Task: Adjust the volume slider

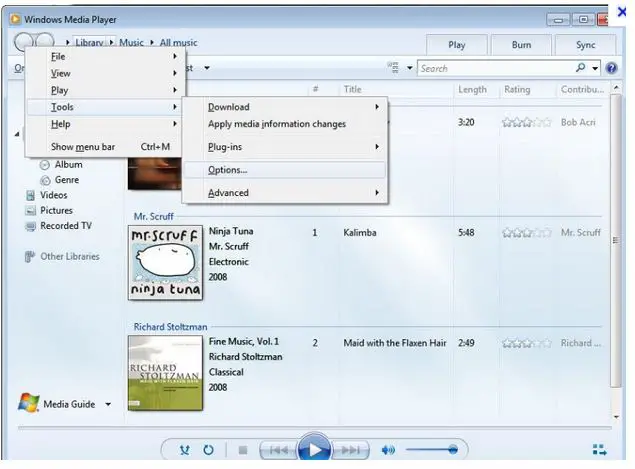Action: (x=432, y=450)
